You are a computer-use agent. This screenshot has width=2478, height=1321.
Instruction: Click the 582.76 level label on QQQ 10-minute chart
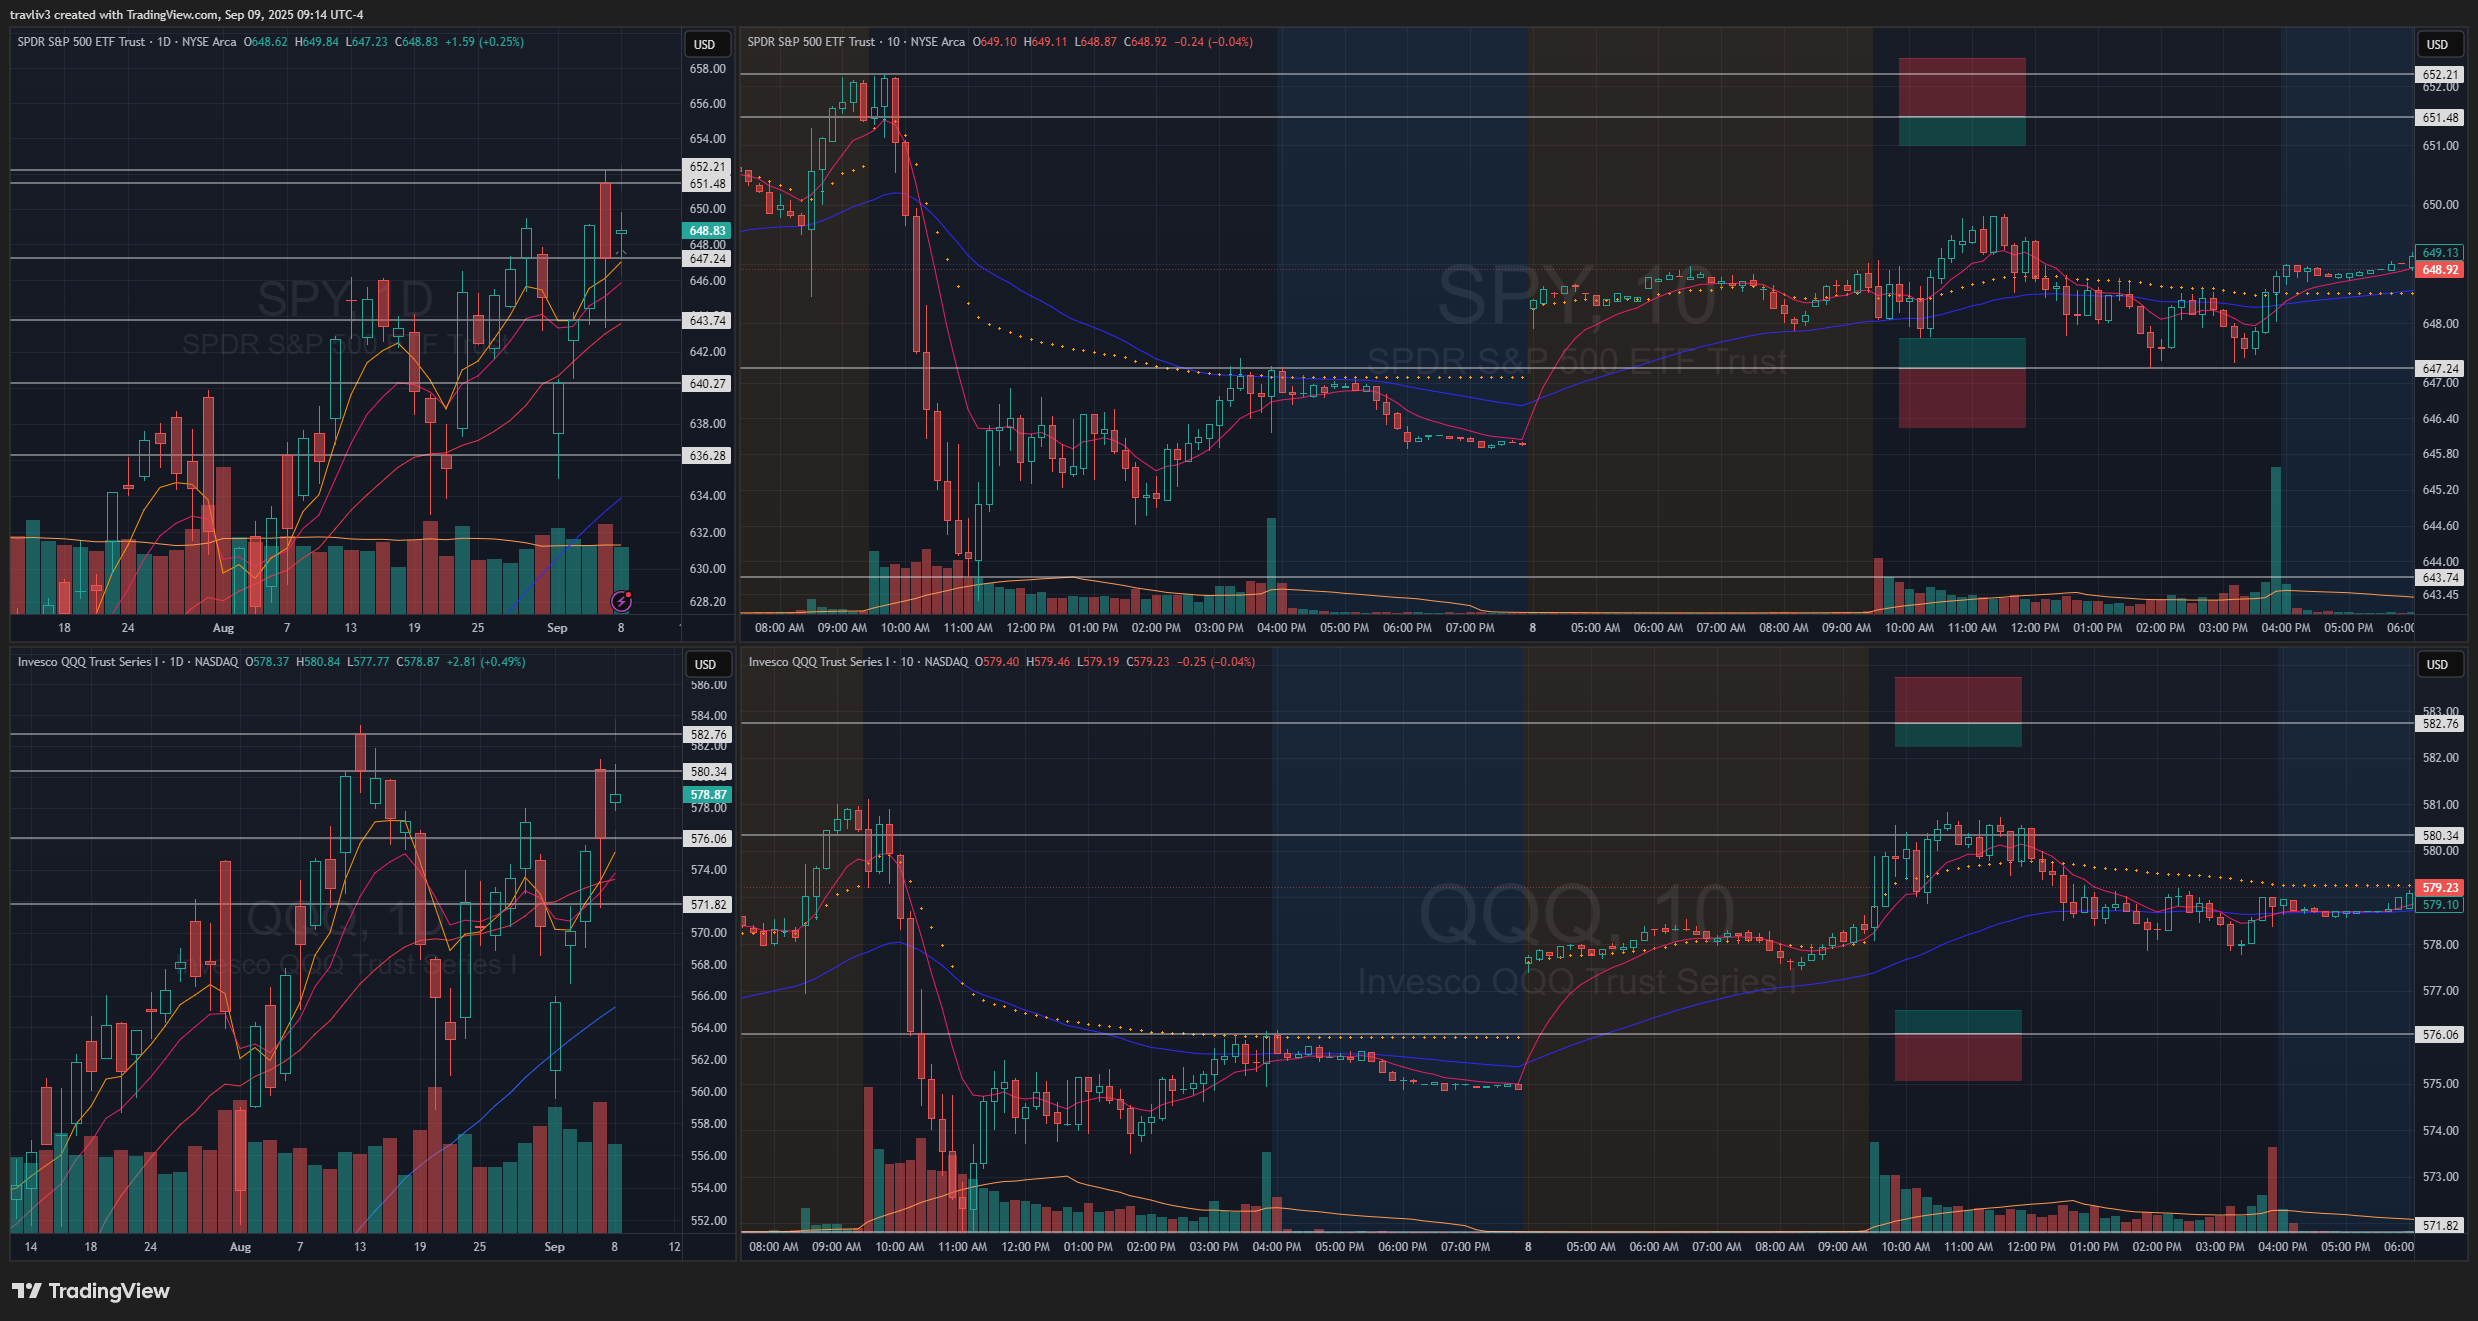point(2440,724)
